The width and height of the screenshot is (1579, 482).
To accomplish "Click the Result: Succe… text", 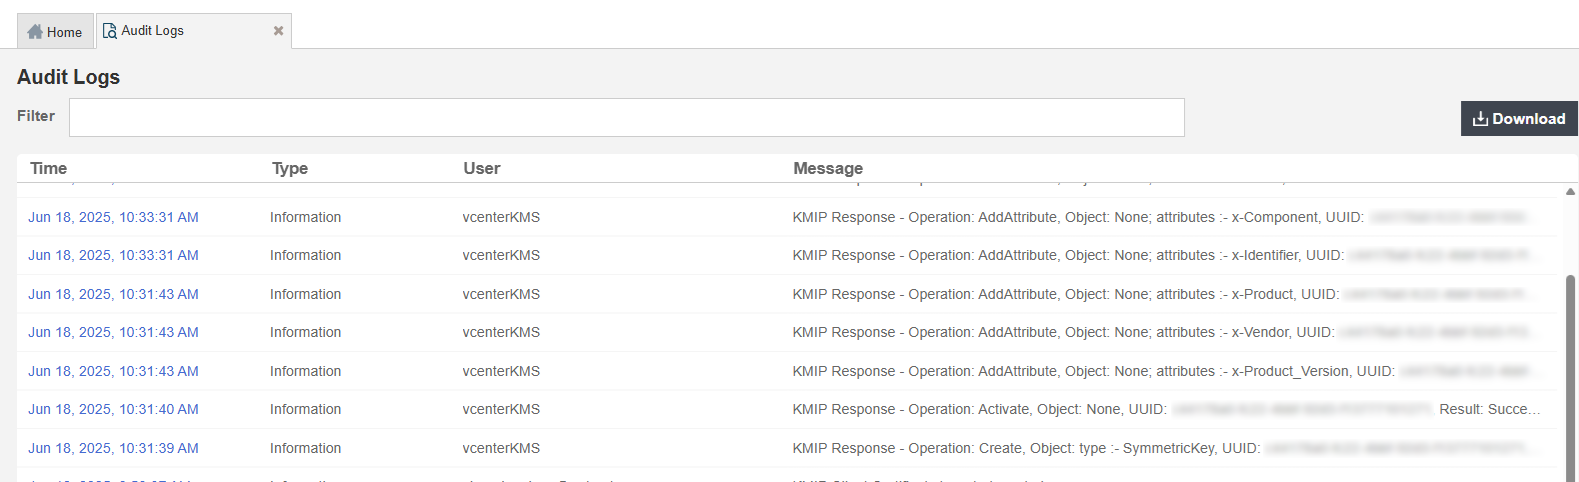I will (1490, 409).
